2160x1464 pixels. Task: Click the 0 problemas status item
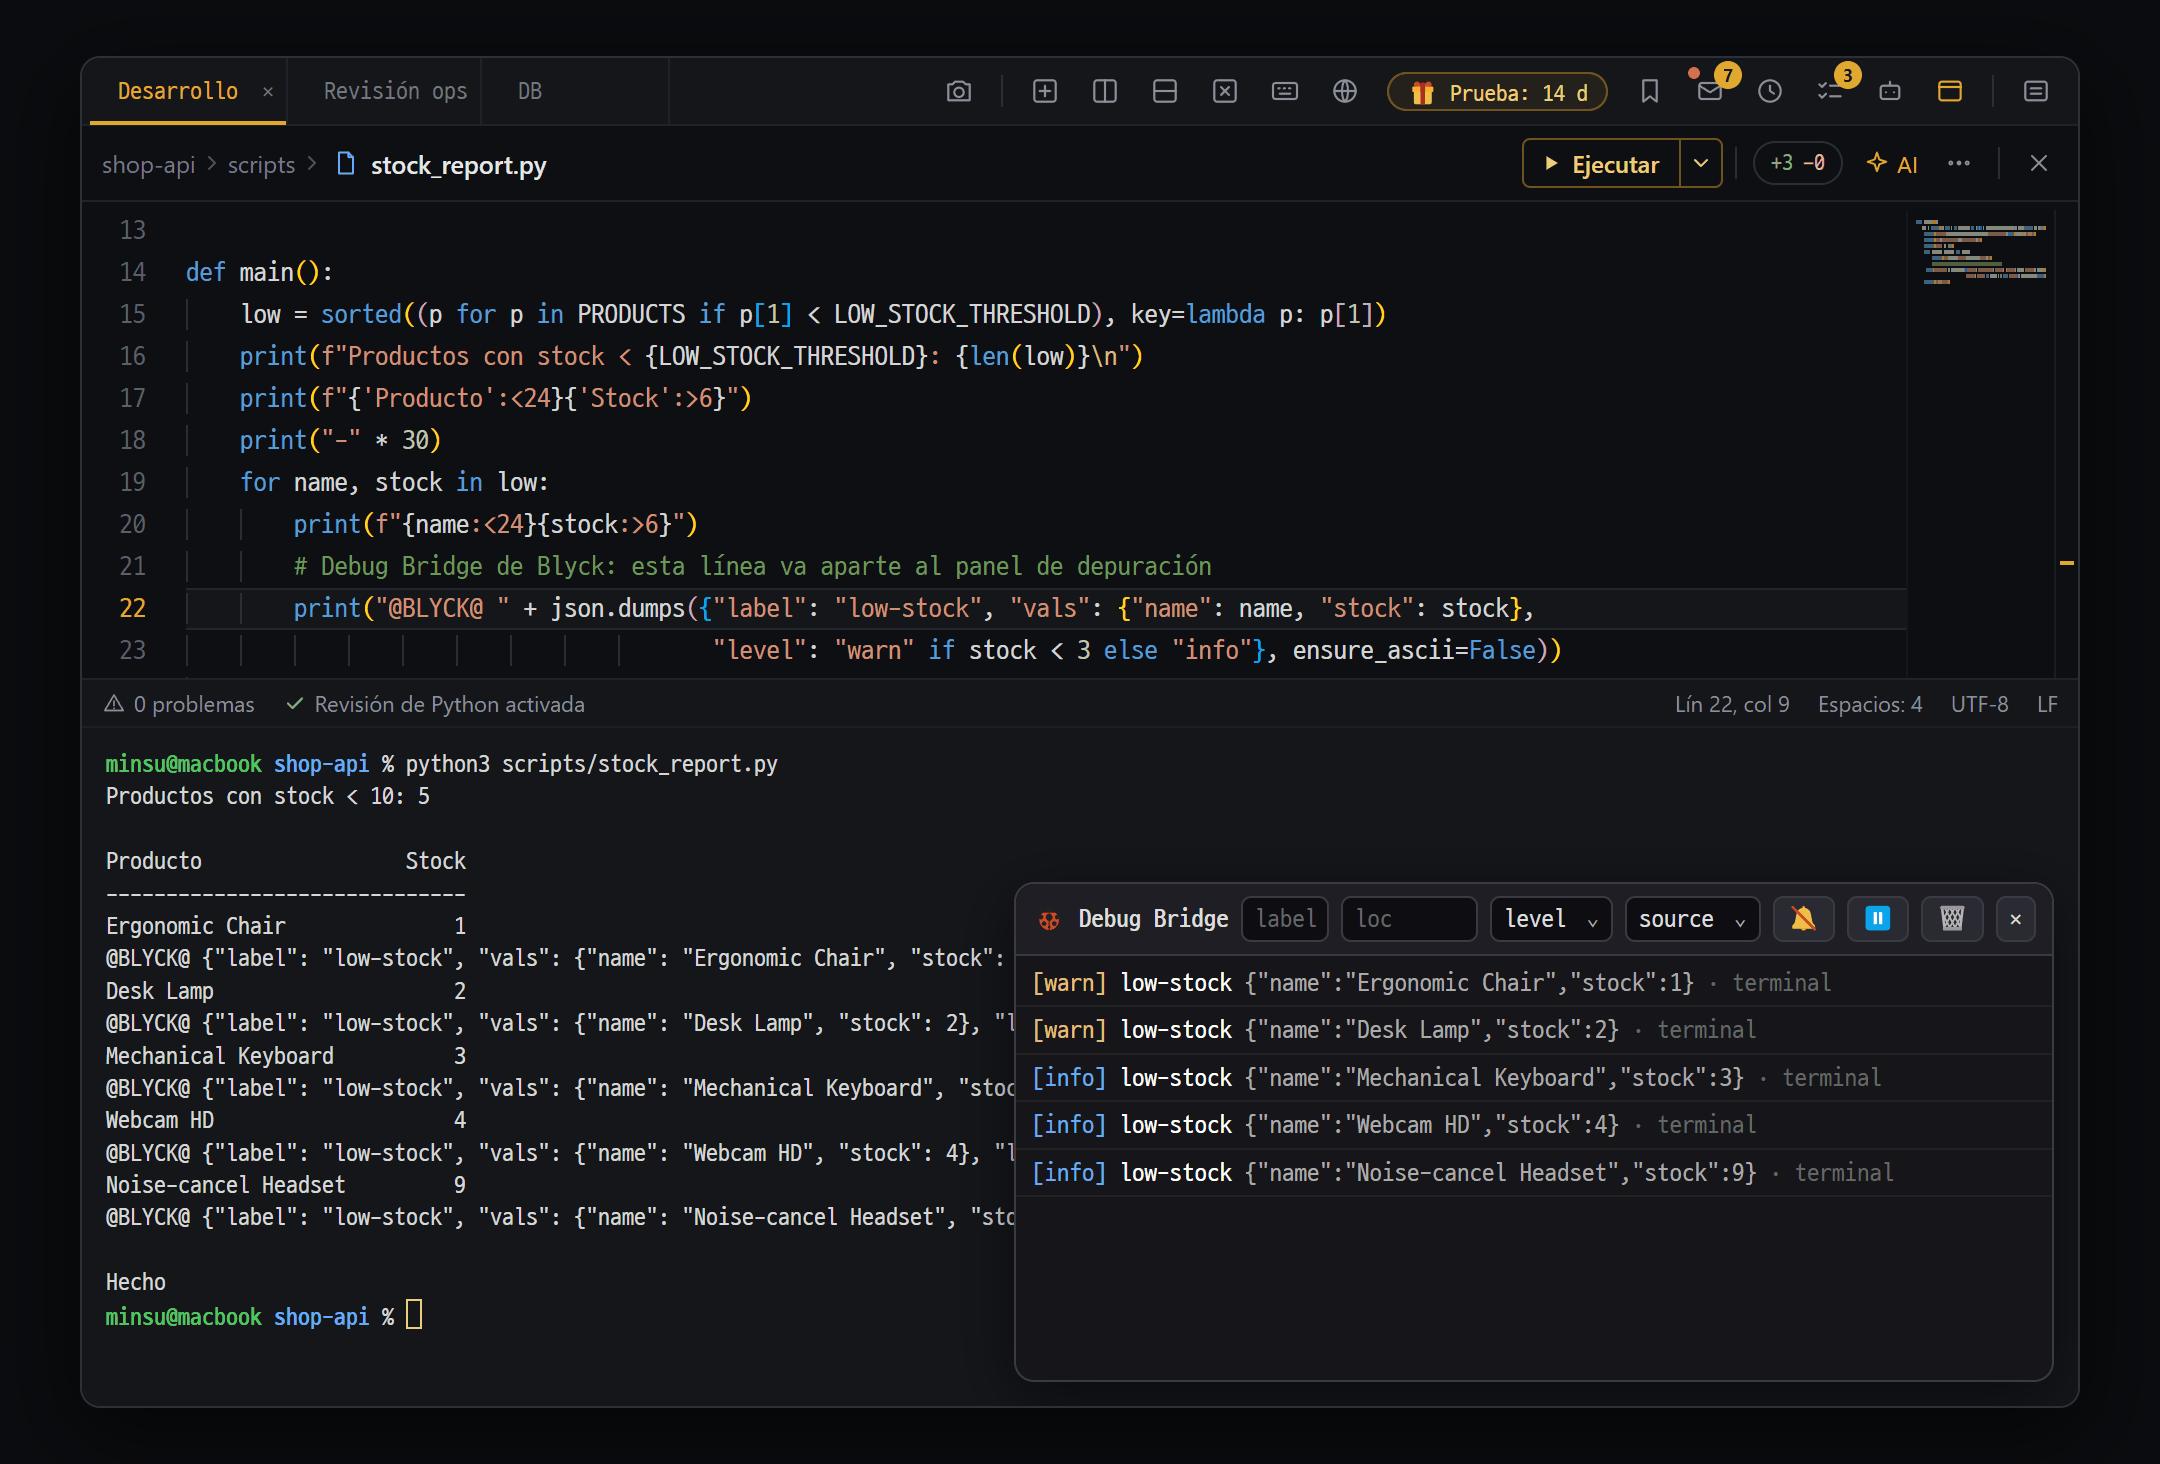[x=180, y=704]
